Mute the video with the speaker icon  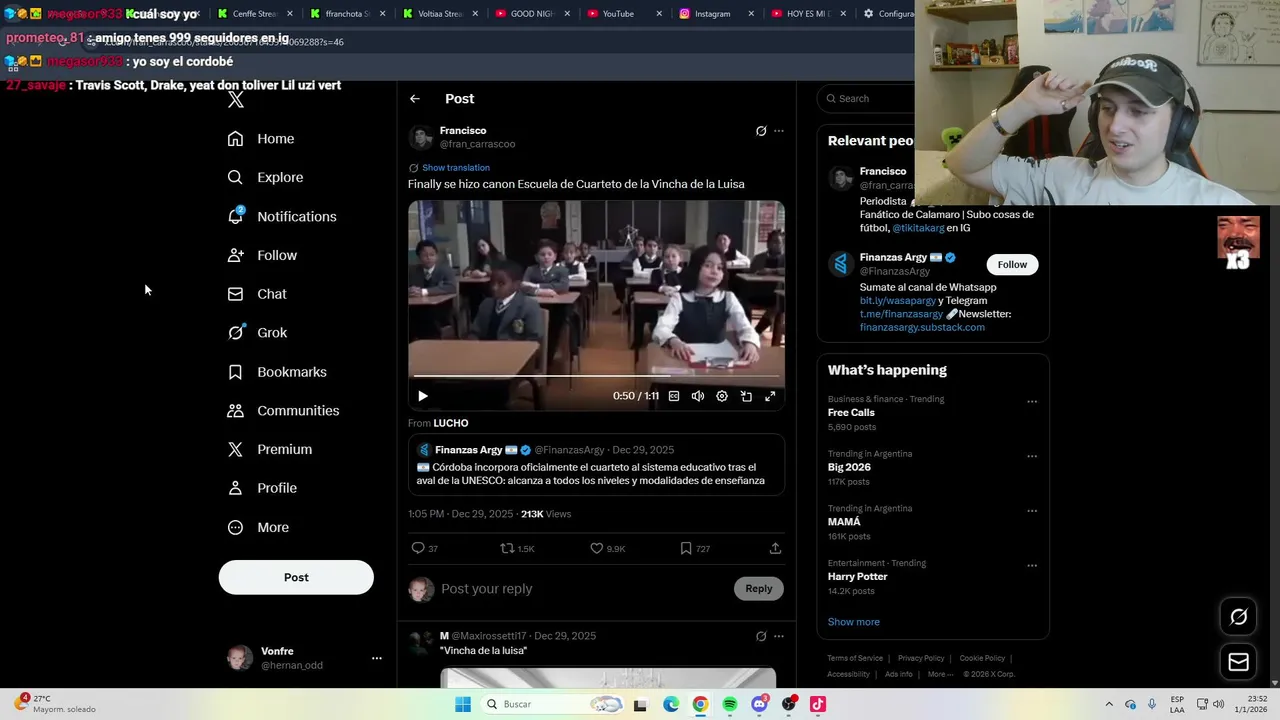coord(698,397)
